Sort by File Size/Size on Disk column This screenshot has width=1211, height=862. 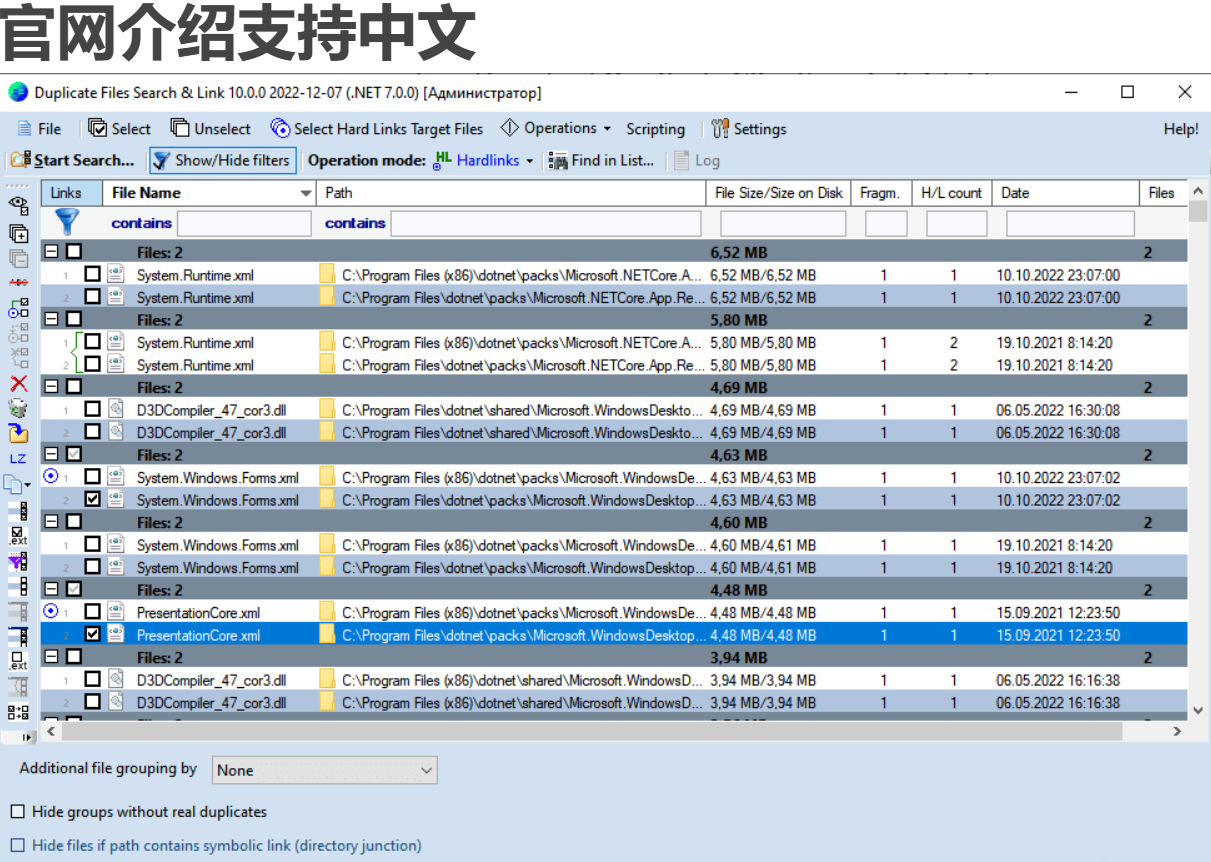pos(779,193)
